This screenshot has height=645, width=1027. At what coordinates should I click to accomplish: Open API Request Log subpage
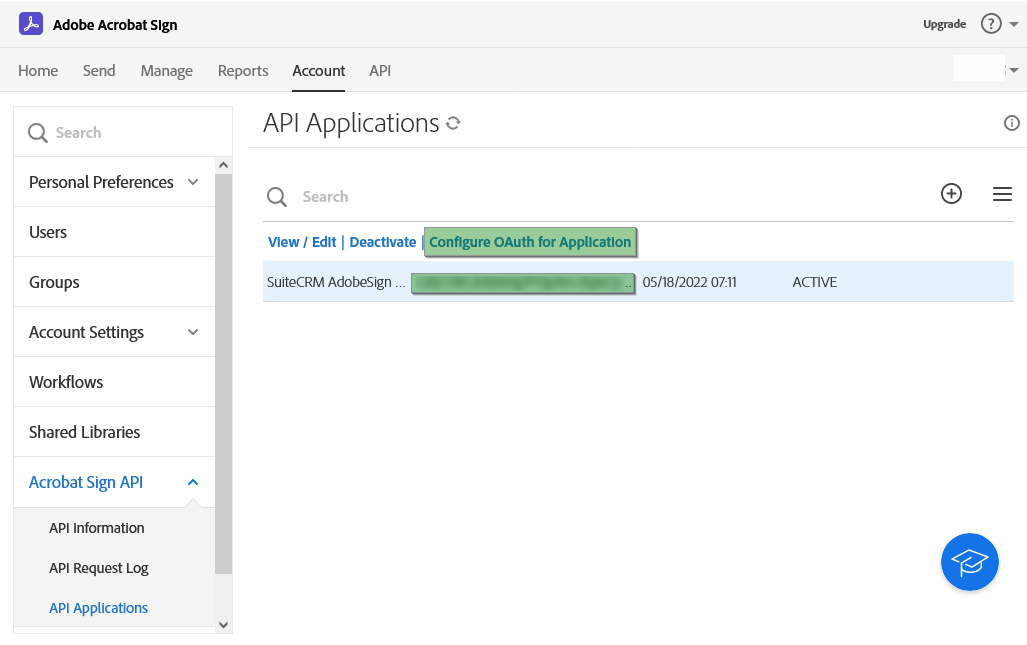point(98,568)
